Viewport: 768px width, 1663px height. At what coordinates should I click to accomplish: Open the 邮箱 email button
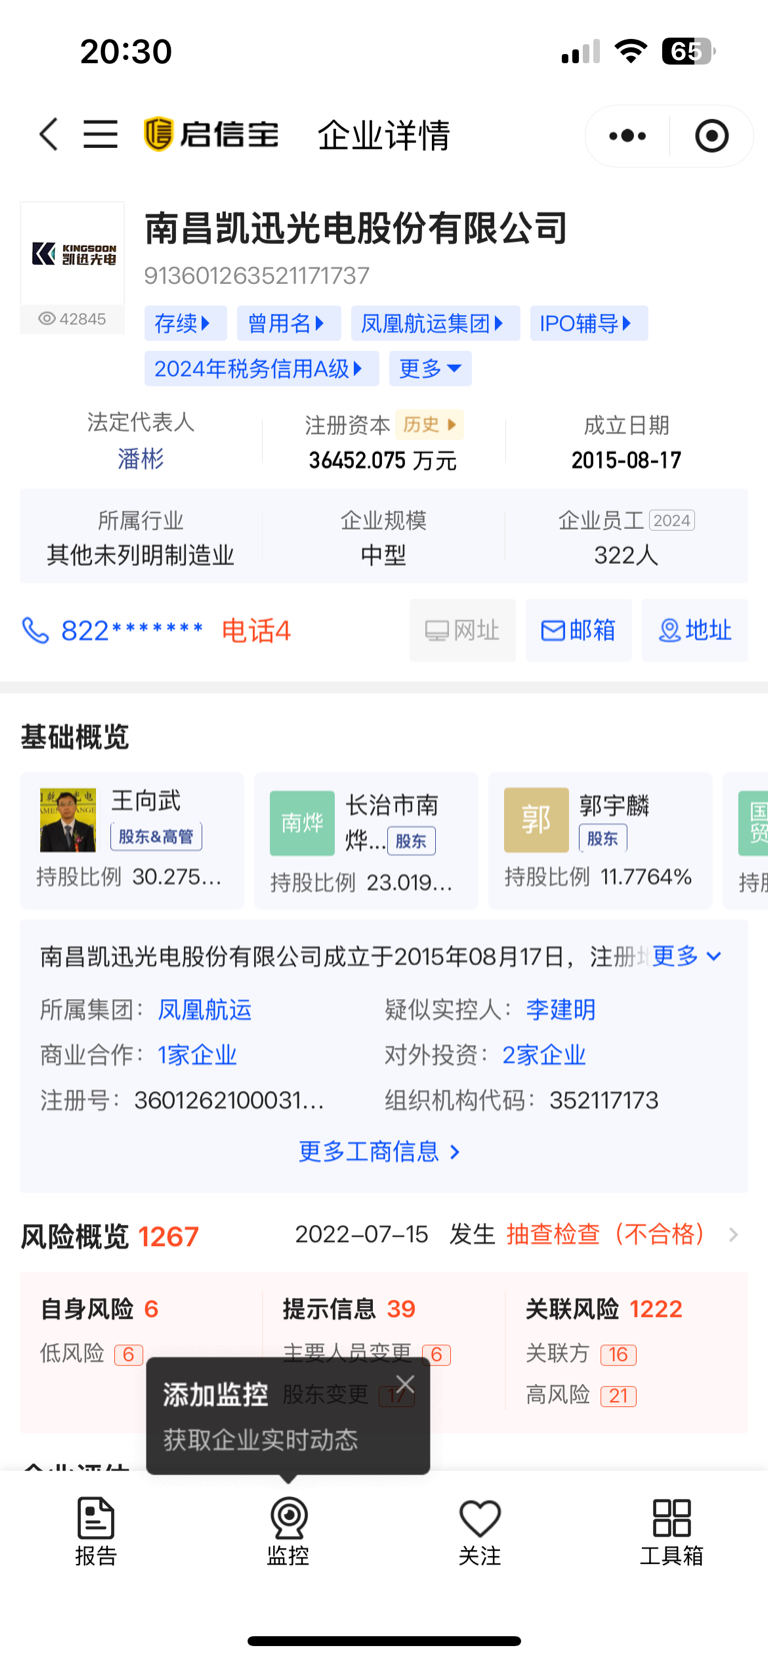[578, 630]
